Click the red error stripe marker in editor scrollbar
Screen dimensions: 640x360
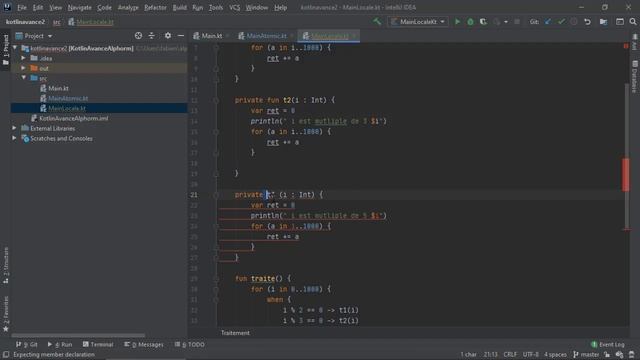coord(626,175)
